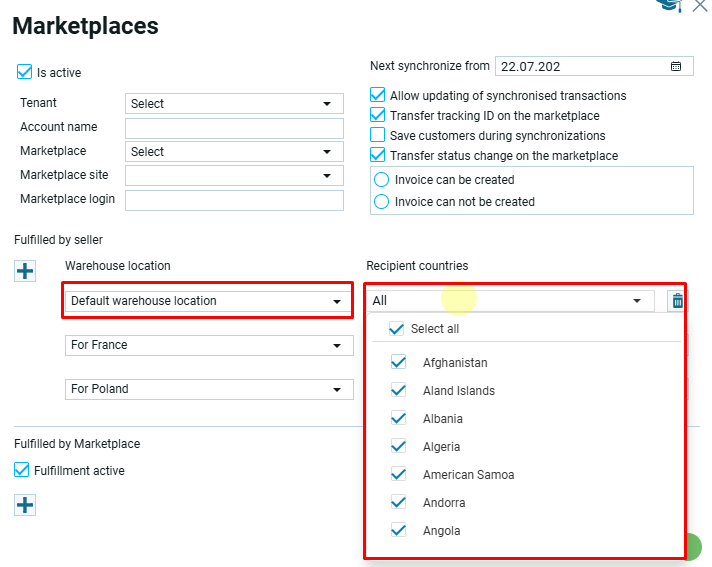Open the Tenant dropdown
The width and height of the screenshot is (712, 567).
234,103
